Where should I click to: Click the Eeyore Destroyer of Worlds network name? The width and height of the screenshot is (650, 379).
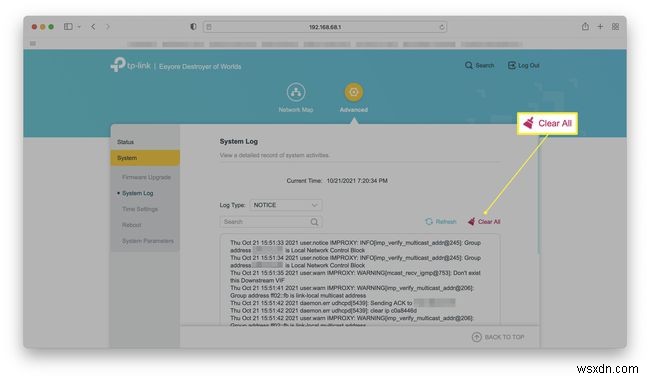200,66
